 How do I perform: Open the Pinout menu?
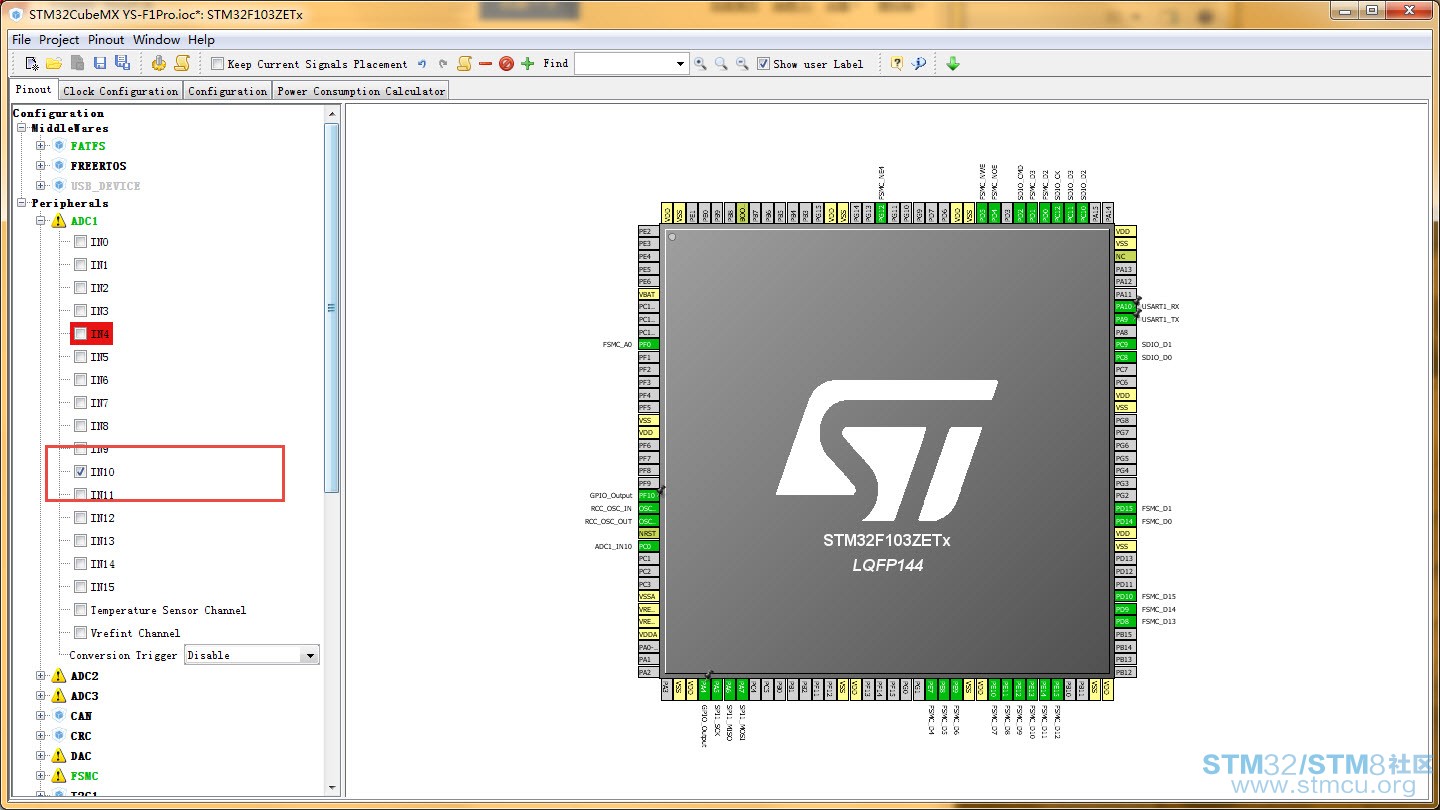pos(106,40)
